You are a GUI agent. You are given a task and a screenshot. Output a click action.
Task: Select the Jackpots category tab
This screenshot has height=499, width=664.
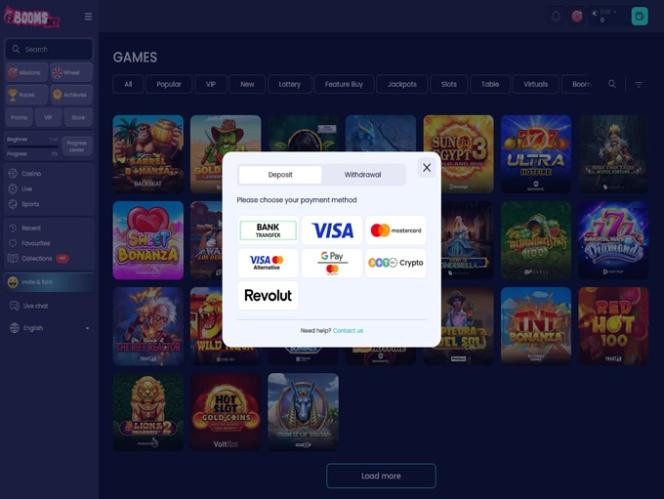point(402,84)
